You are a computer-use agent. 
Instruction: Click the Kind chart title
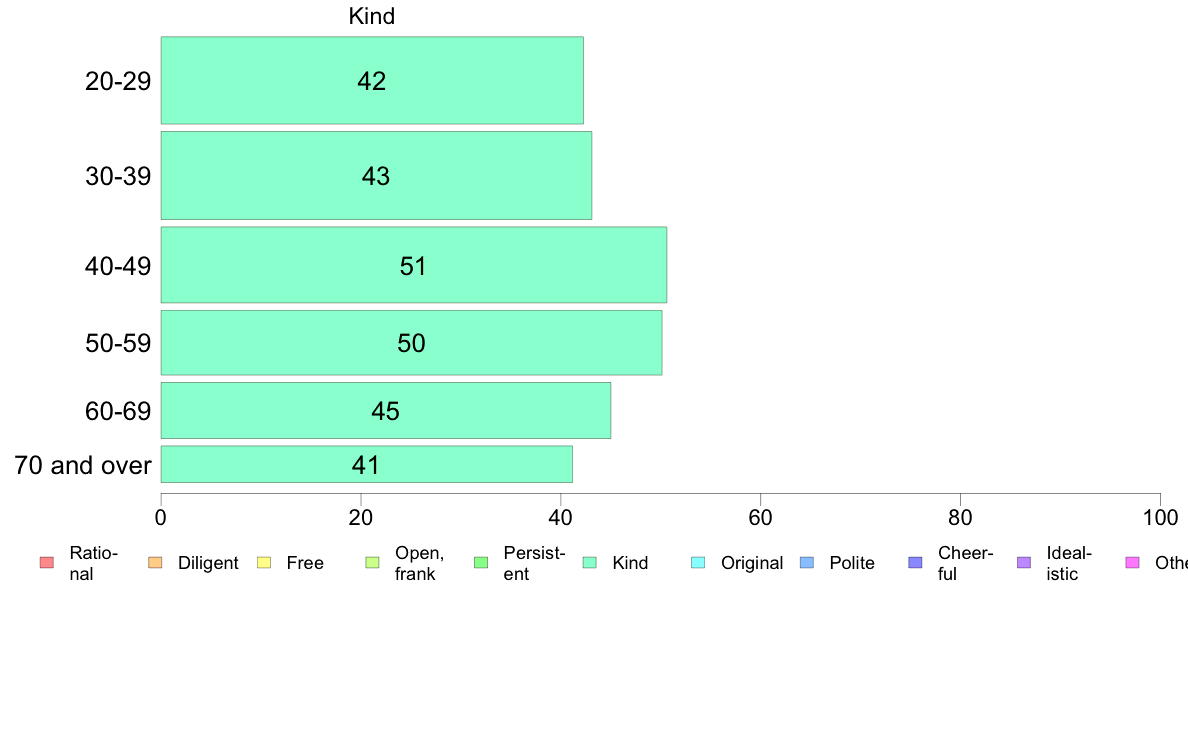(x=371, y=16)
